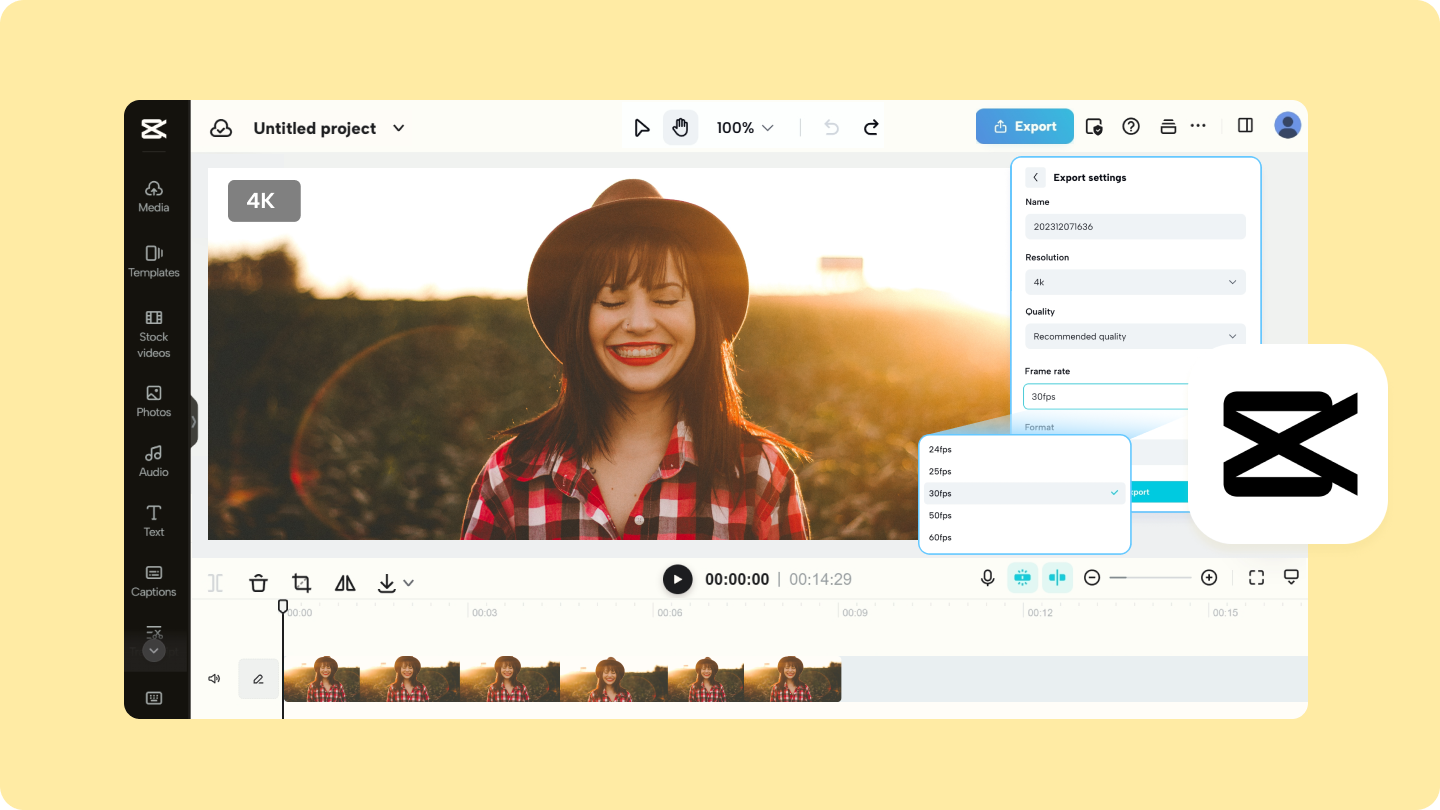Toggle the side panel layout icon

click(1245, 125)
